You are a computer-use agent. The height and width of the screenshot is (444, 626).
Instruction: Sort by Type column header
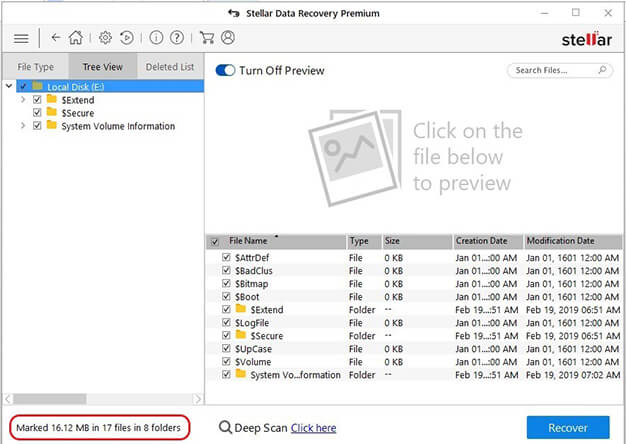click(363, 241)
